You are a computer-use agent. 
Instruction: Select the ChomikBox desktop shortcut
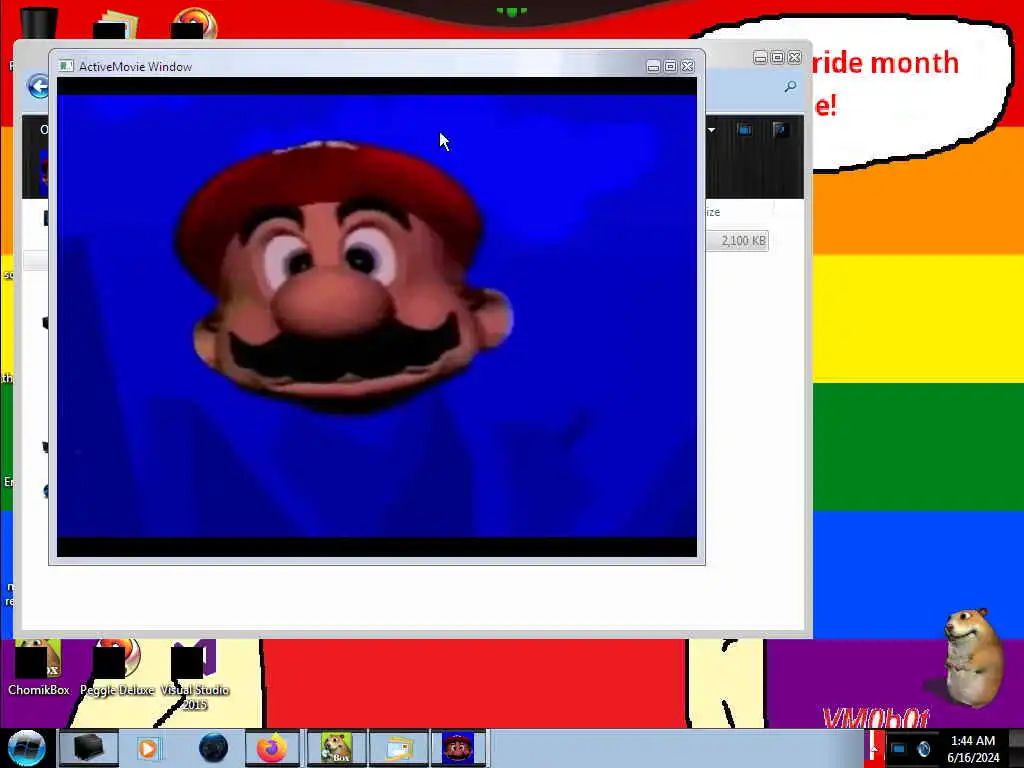pos(39,669)
